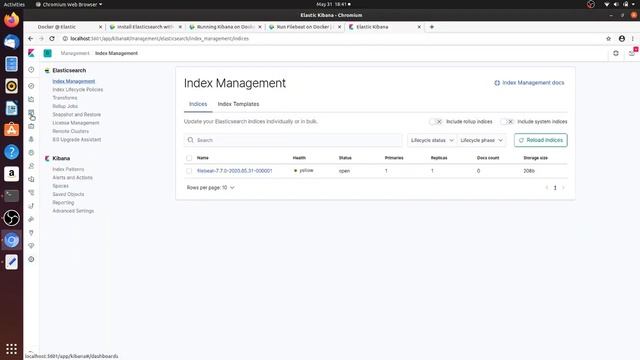
Task: Open the green space avatar in header
Action: point(47,53)
